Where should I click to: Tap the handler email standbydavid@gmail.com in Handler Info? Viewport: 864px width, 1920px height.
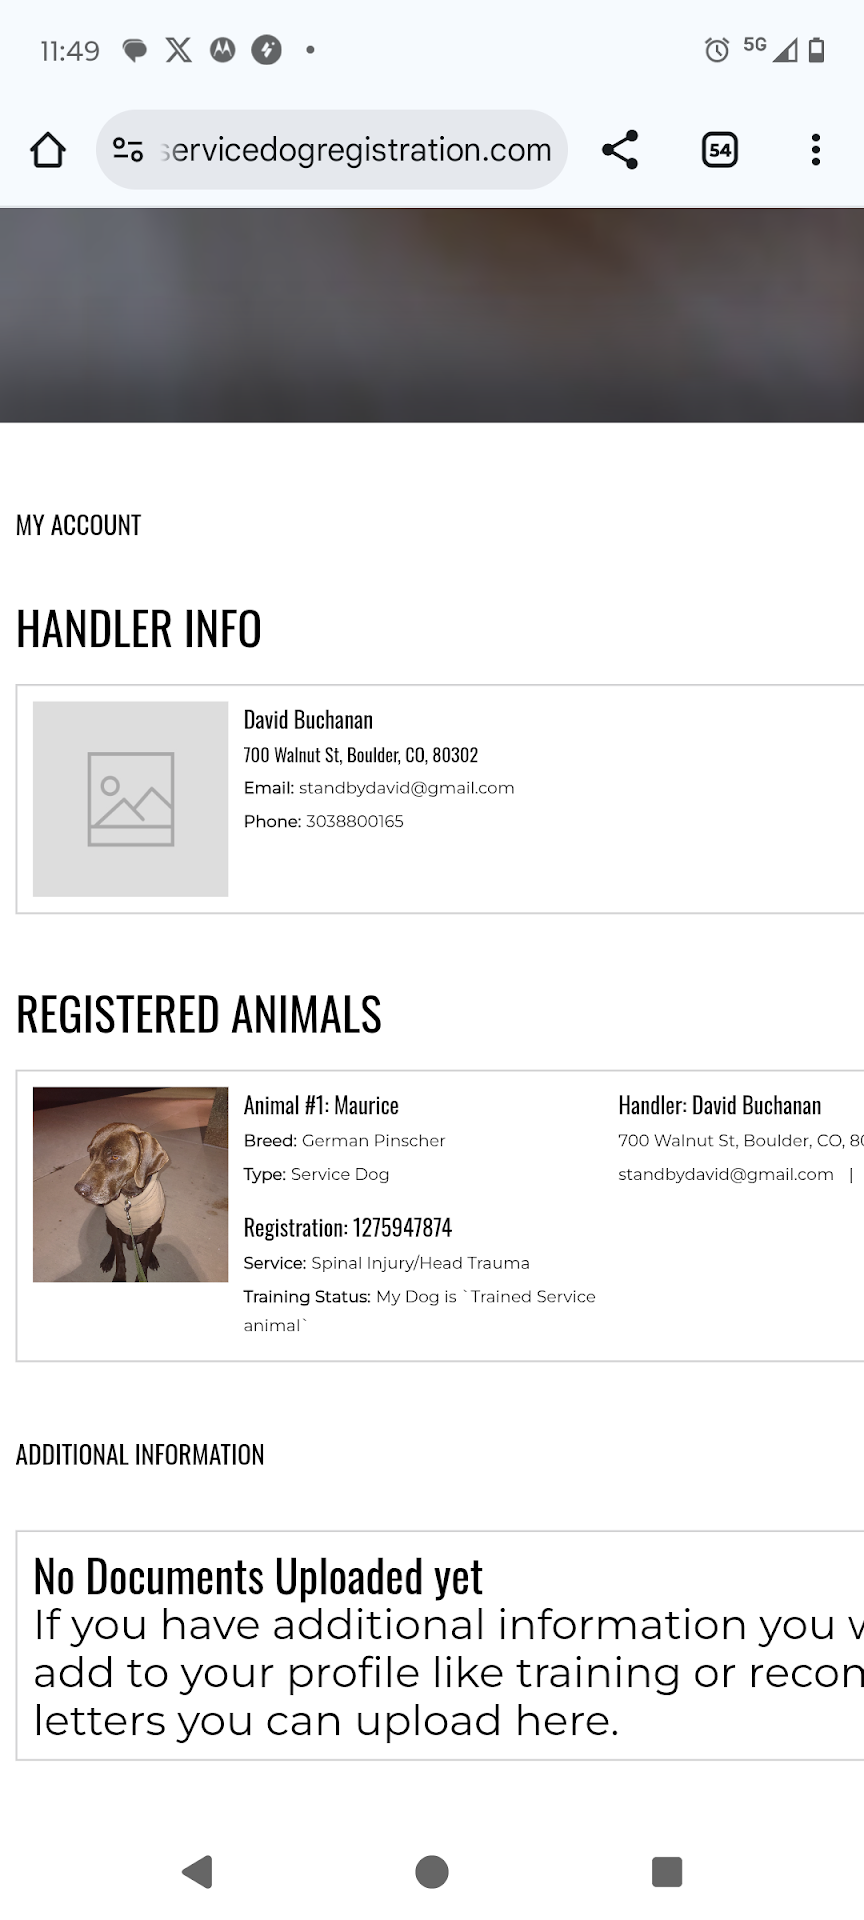tap(406, 788)
